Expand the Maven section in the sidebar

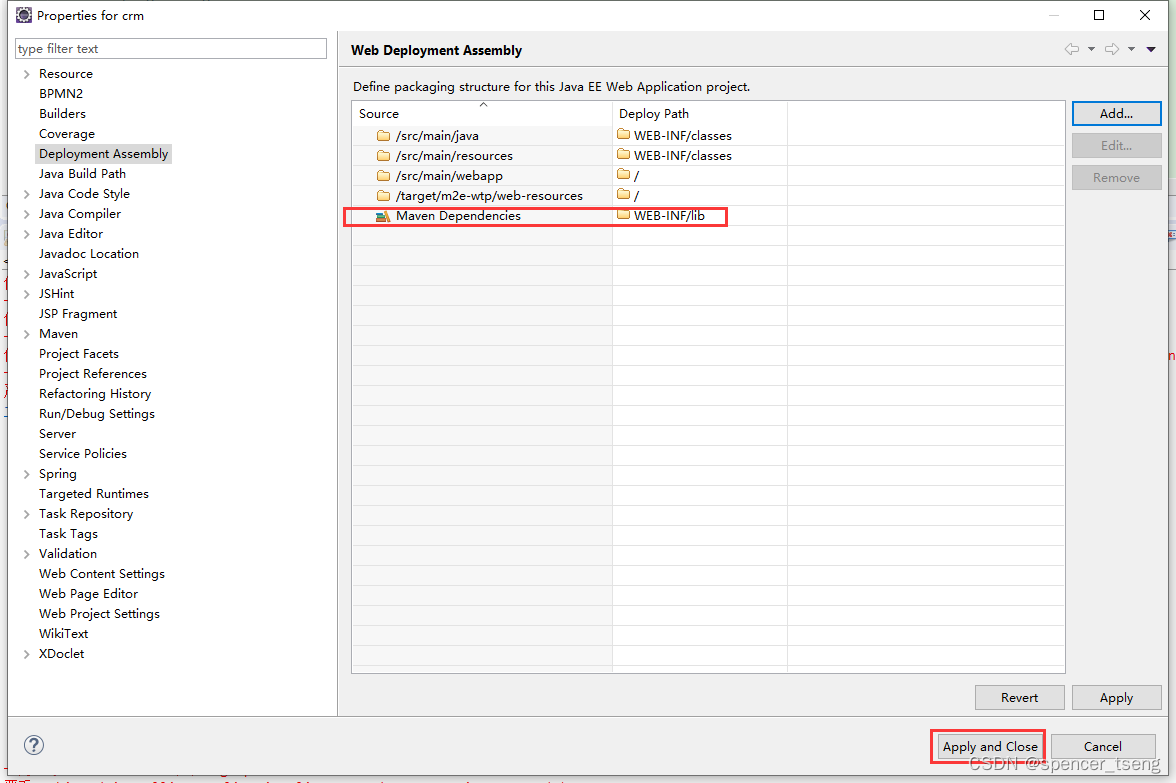pyautogui.click(x=25, y=333)
